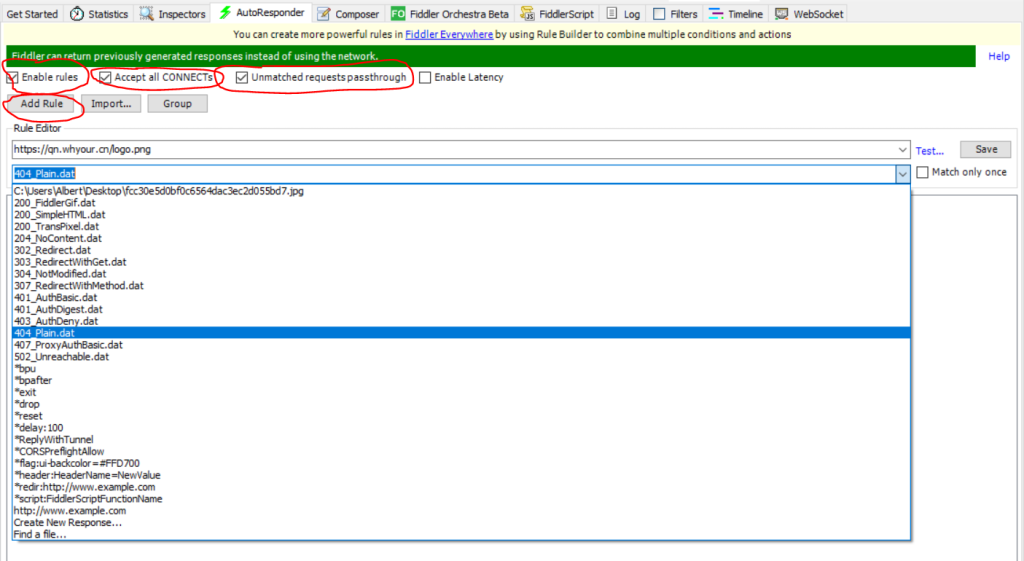
Task: Uncheck the Enable rules checkbox
Action: click(x=13, y=77)
